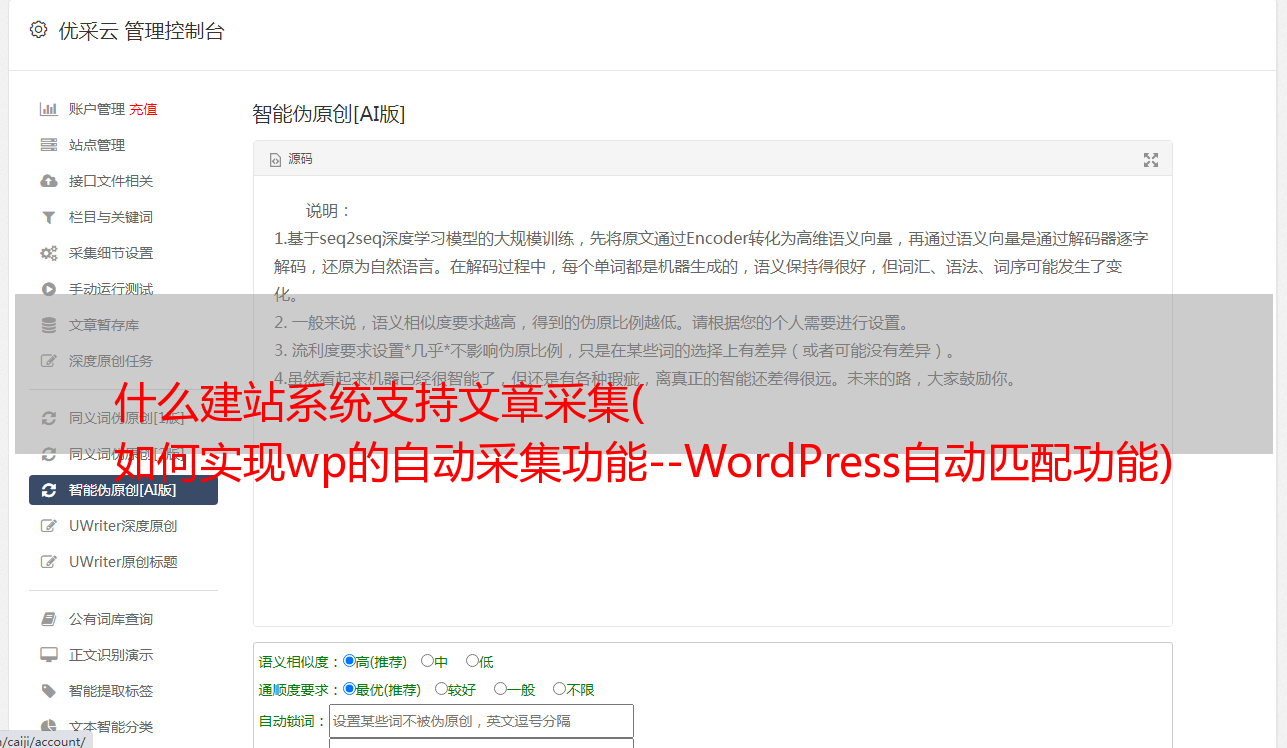Viewport: 1287px width, 748px height.
Task: Open the UWriter原创标题 menu item
Action: [x=123, y=562]
